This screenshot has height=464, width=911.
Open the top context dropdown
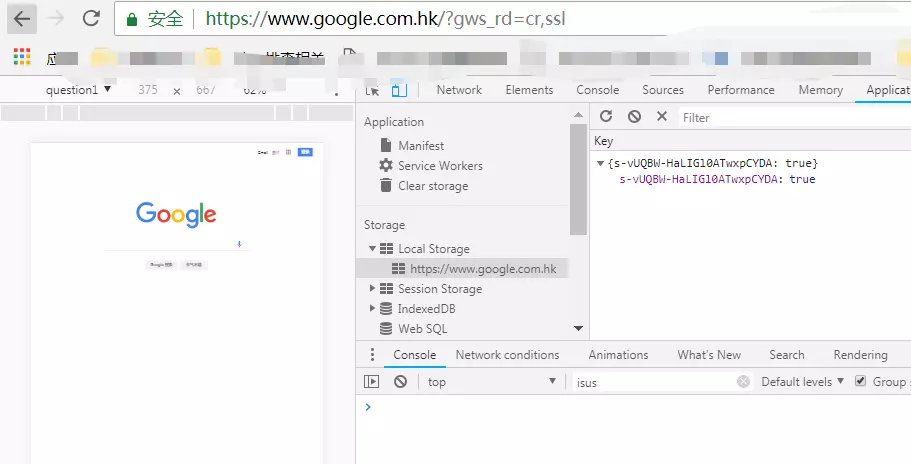[492, 382]
